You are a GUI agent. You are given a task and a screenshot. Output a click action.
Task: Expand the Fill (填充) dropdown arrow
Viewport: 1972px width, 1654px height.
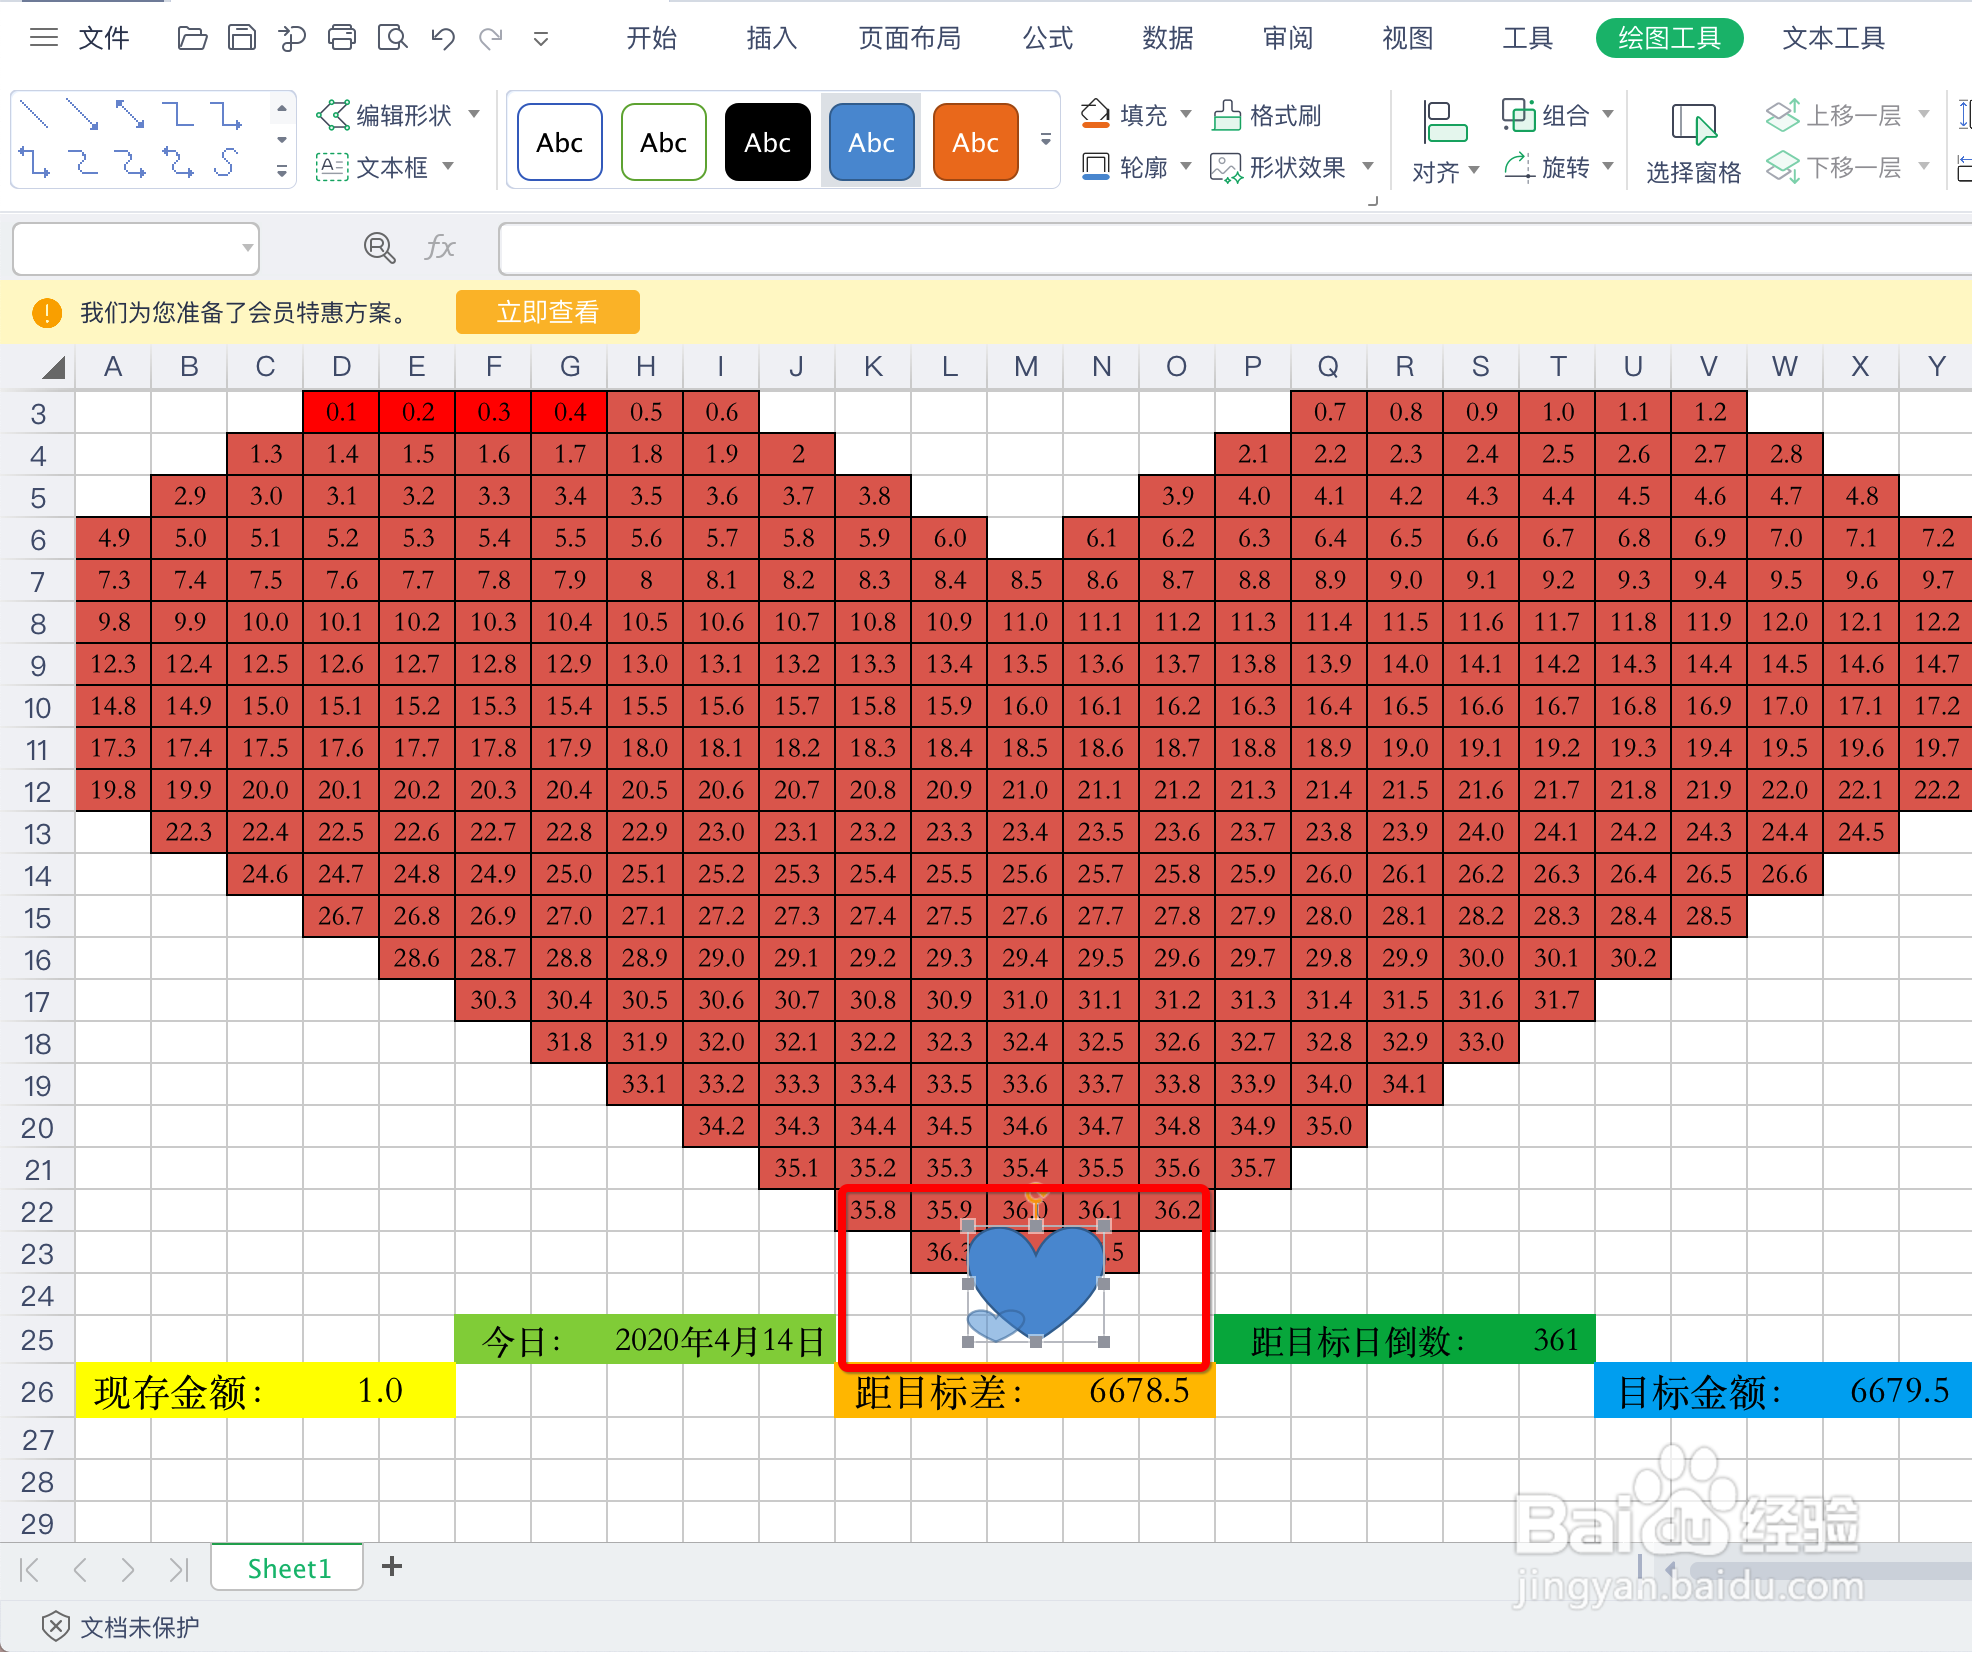coord(1186,115)
